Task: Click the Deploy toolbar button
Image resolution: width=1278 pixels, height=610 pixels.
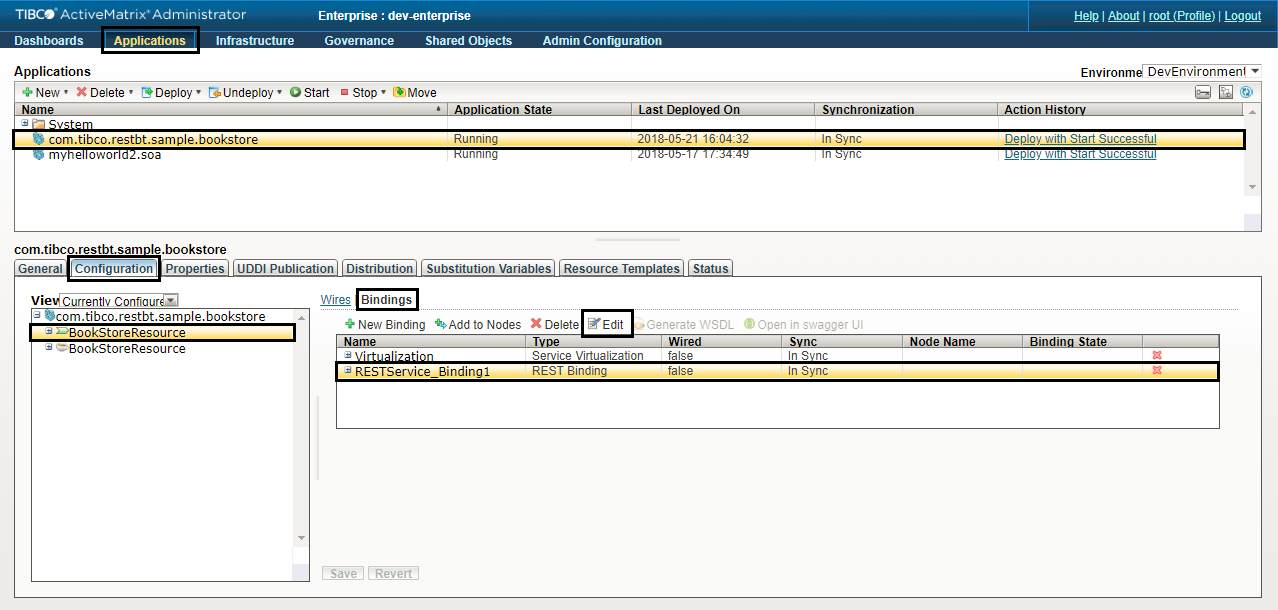Action: [x=167, y=92]
